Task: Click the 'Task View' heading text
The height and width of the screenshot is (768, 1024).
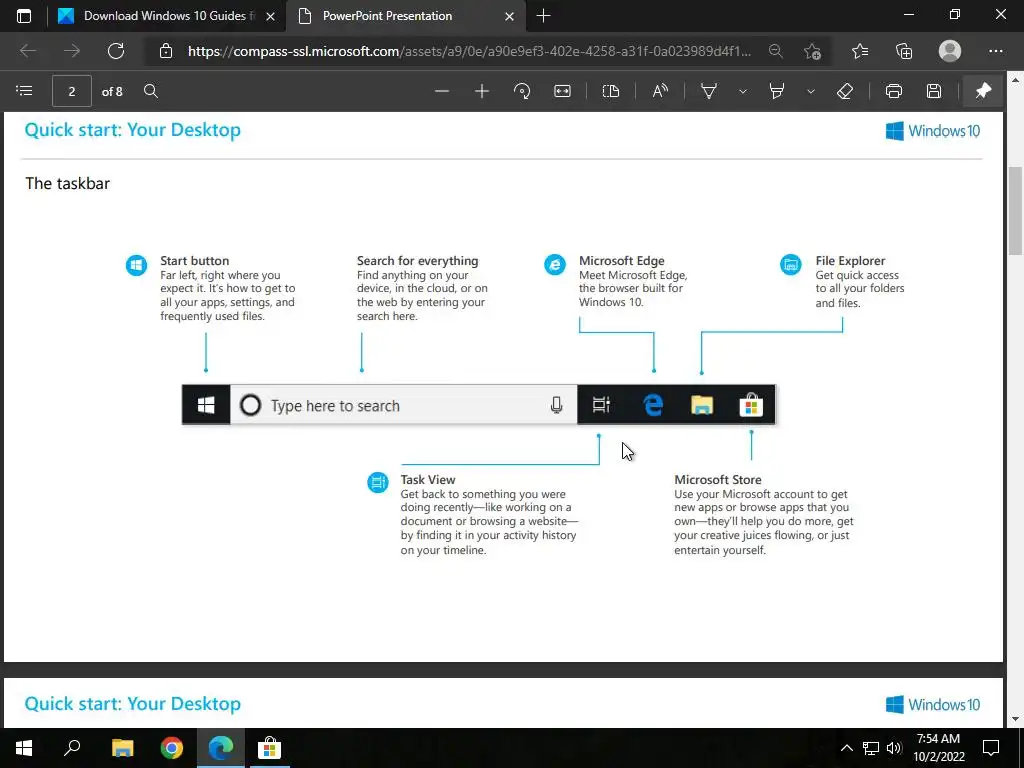Action: click(428, 479)
